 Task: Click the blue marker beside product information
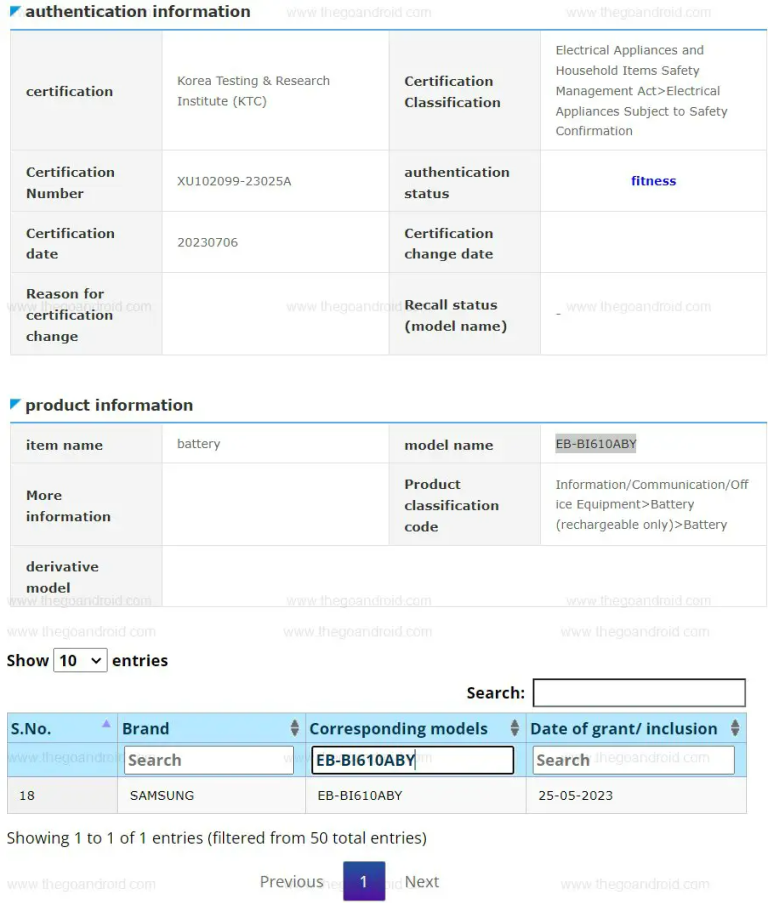15,404
